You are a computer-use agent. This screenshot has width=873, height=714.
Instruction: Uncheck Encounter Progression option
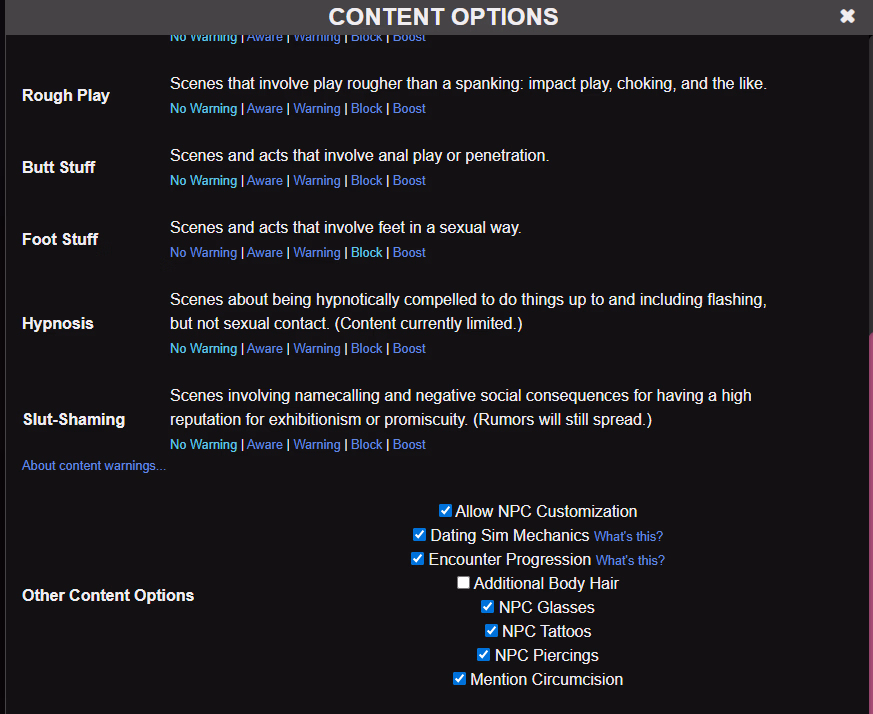(418, 559)
